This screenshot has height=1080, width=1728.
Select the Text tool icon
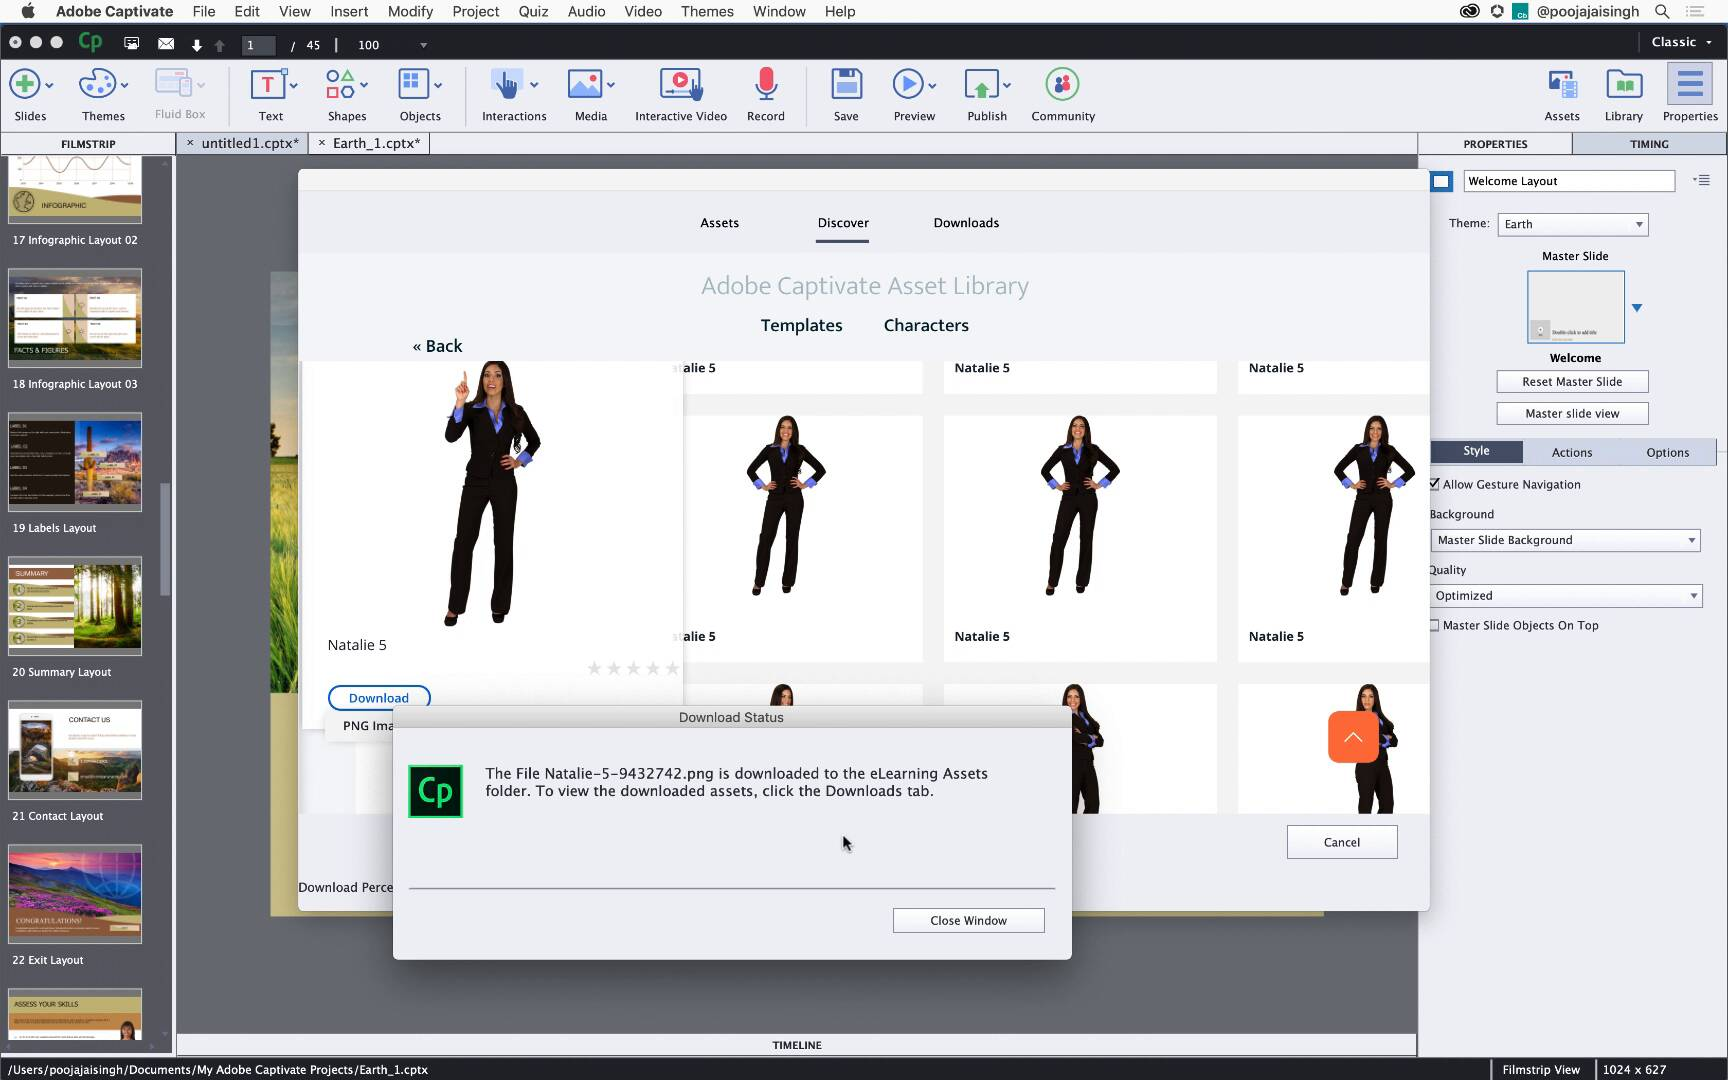pyautogui.click(x=267, y=85)
